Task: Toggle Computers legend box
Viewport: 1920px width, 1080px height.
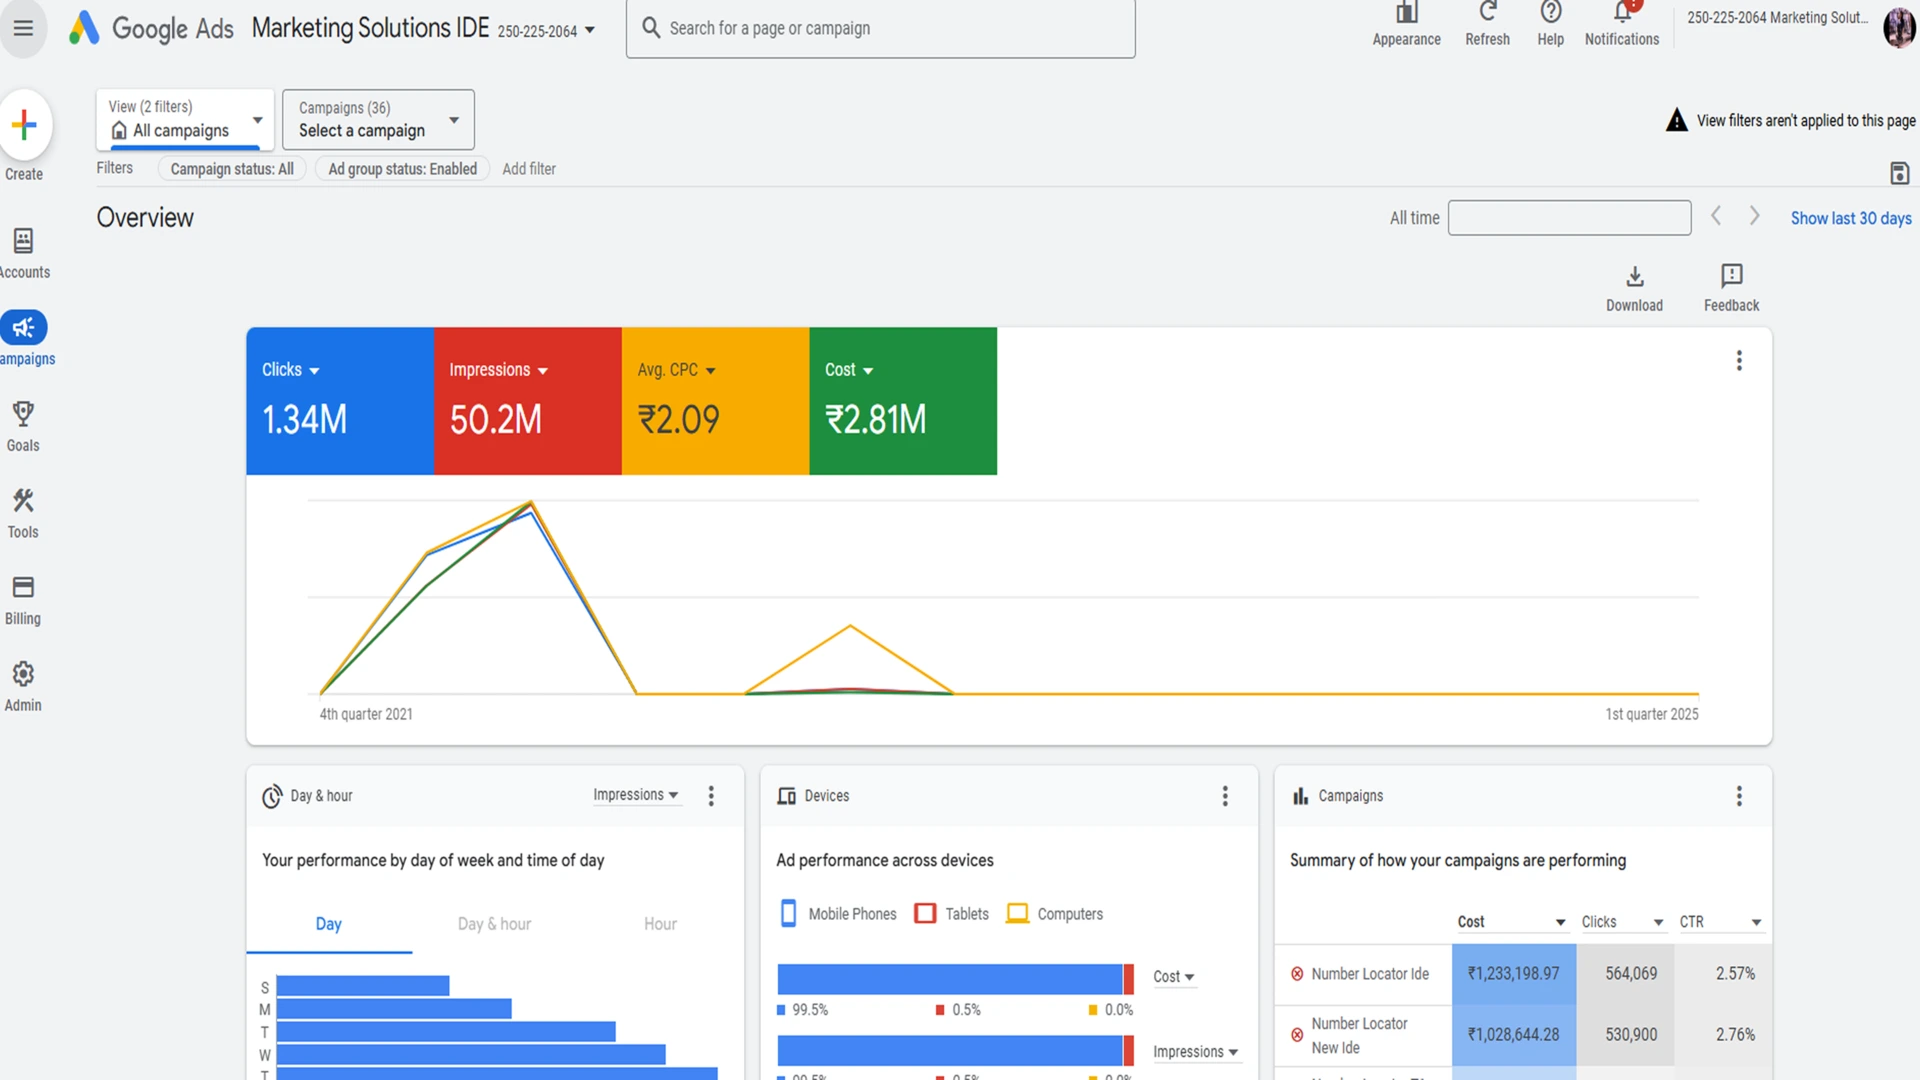Action: pos(1017,913)
